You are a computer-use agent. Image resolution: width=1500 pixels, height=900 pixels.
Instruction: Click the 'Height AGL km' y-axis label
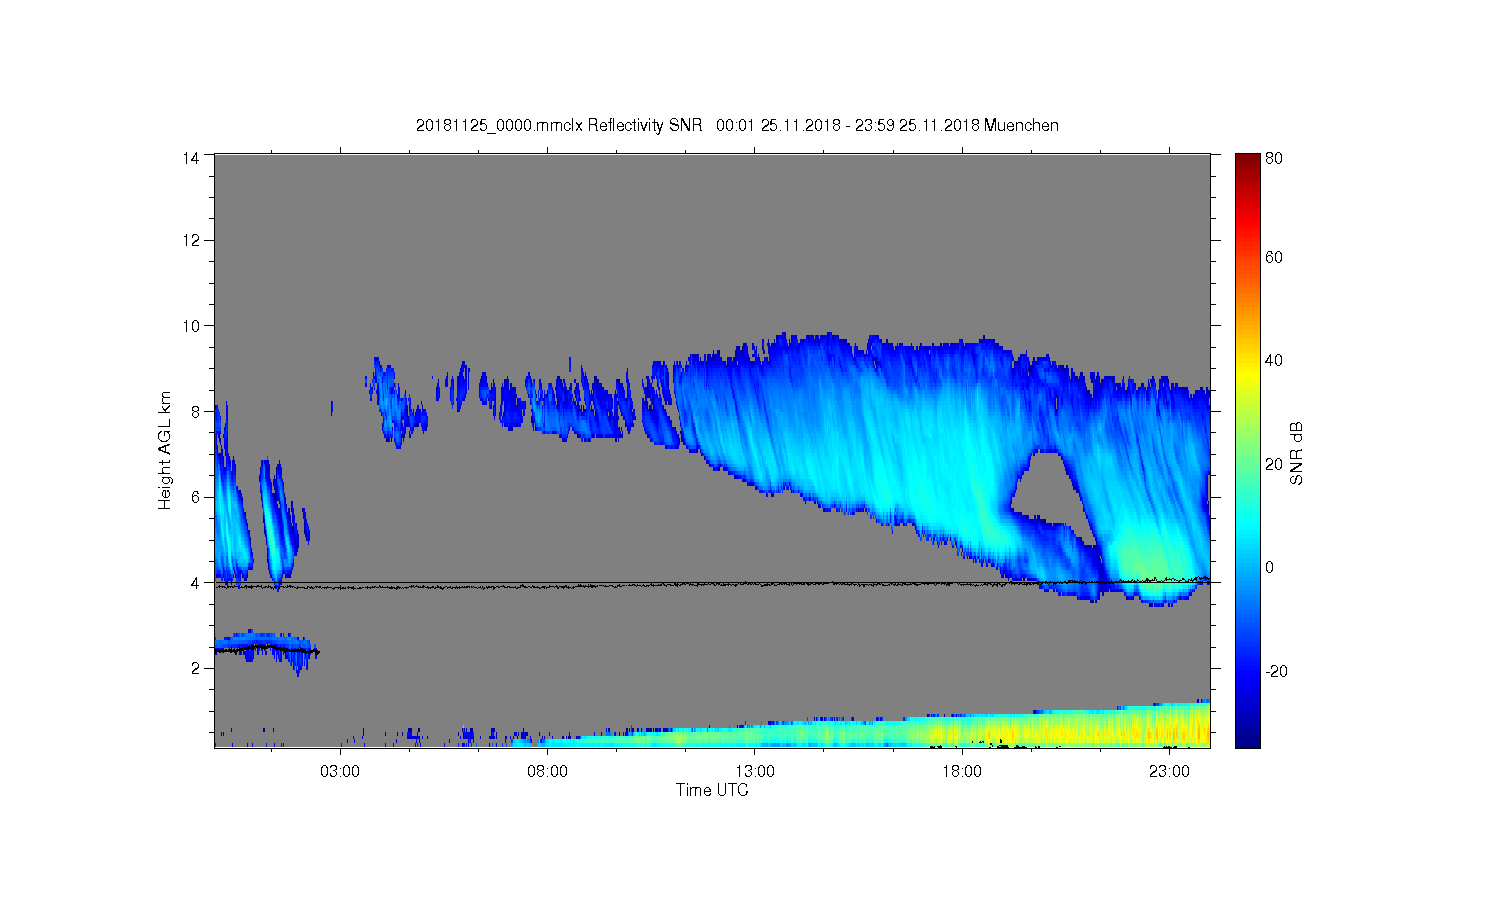click(x=165, y=450)
